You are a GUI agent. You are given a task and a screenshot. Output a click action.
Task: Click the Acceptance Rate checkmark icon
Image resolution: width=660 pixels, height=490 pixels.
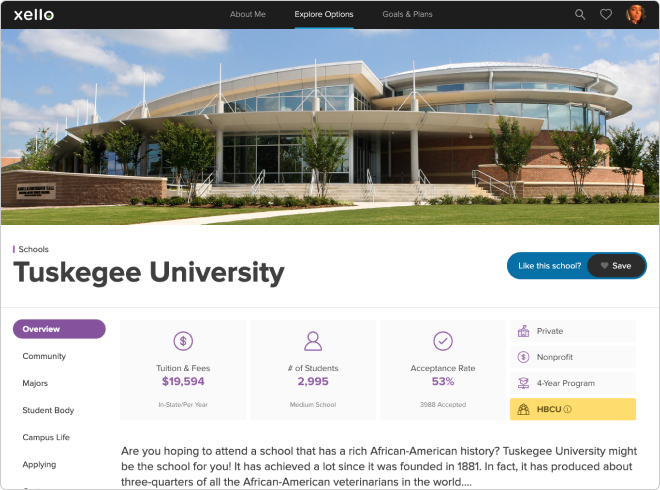click(x=443, y=341)
